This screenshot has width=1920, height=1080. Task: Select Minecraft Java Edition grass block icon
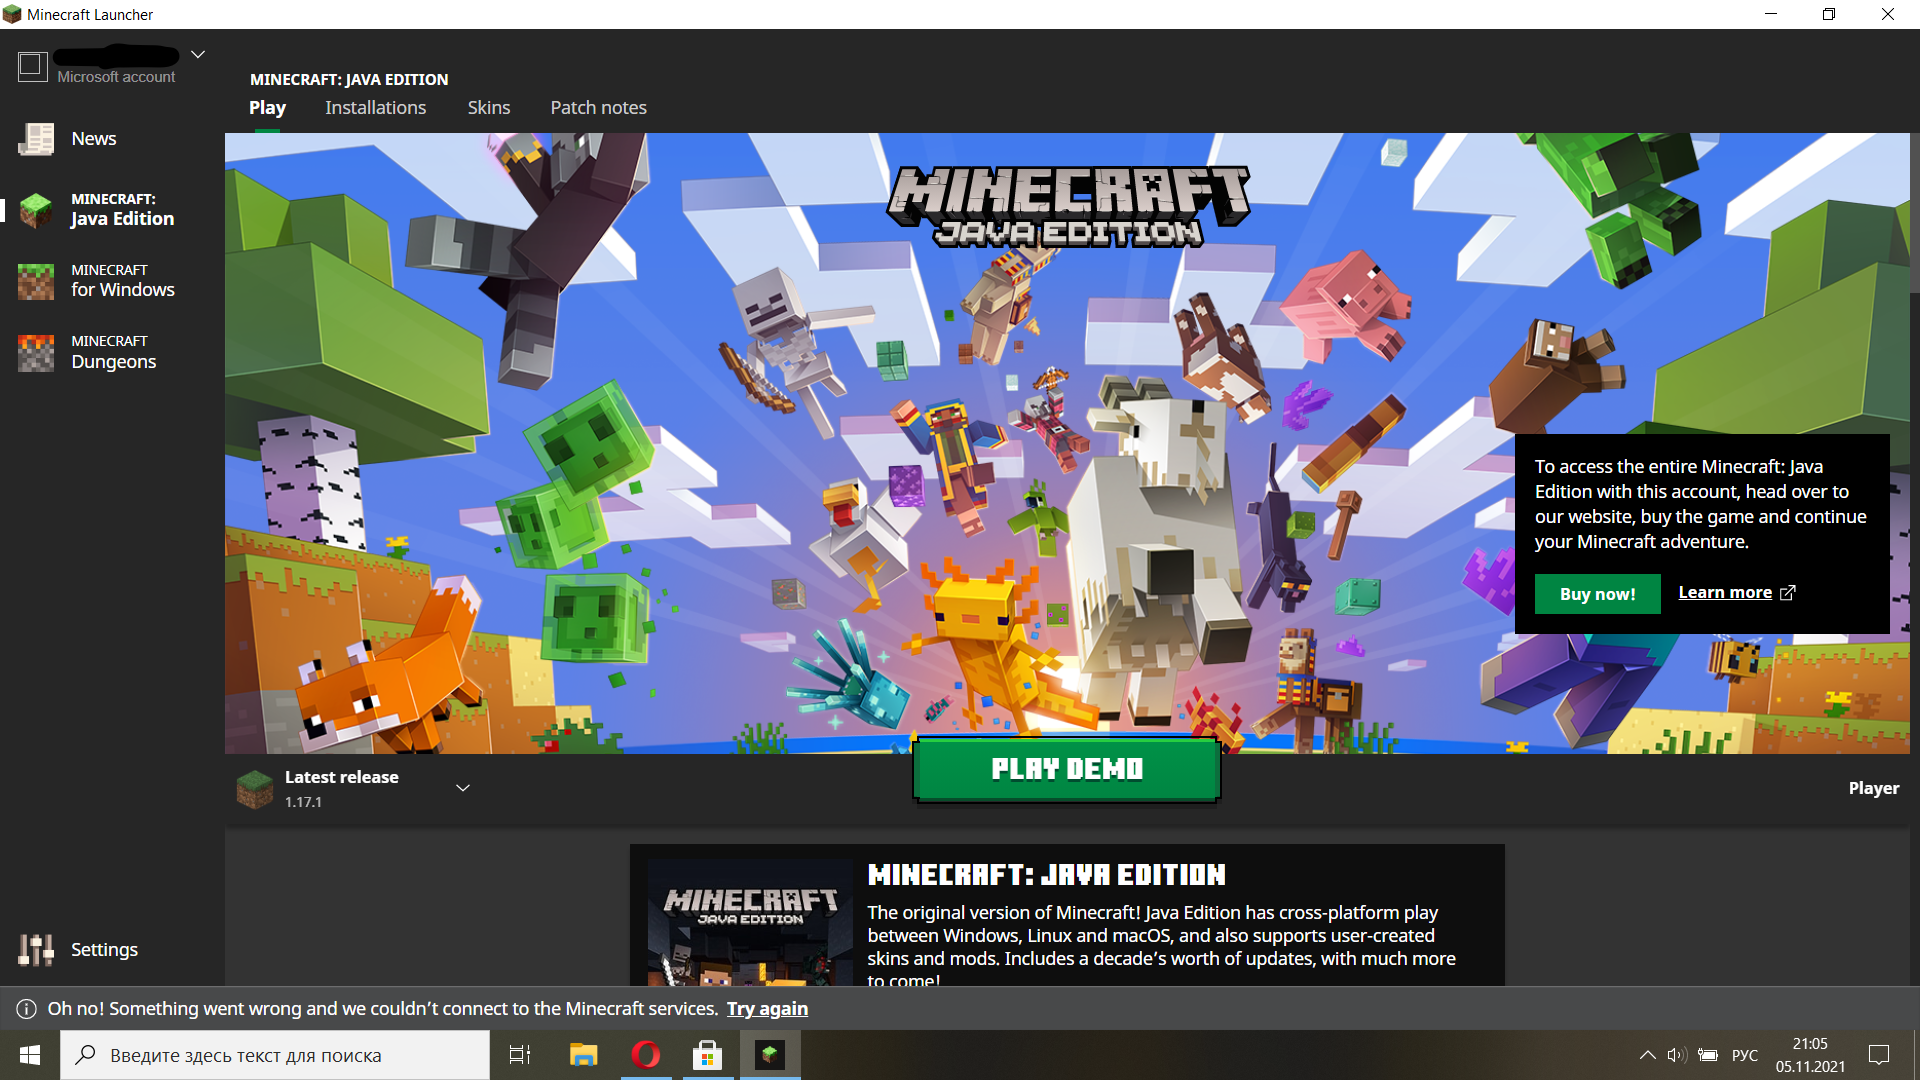tap(36, 210)
